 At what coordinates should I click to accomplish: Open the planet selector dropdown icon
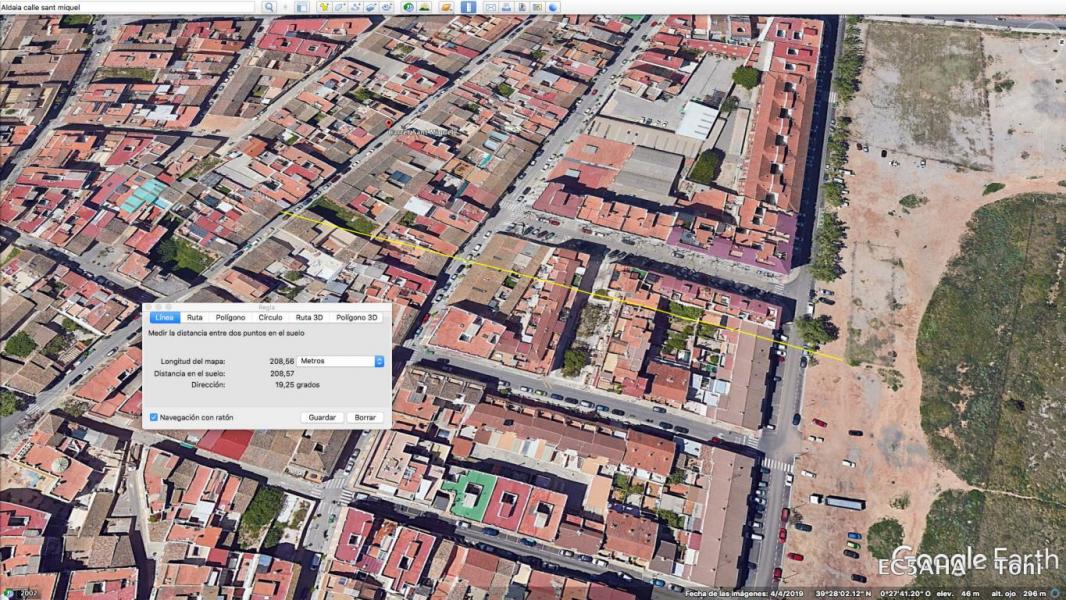point(446,7)
